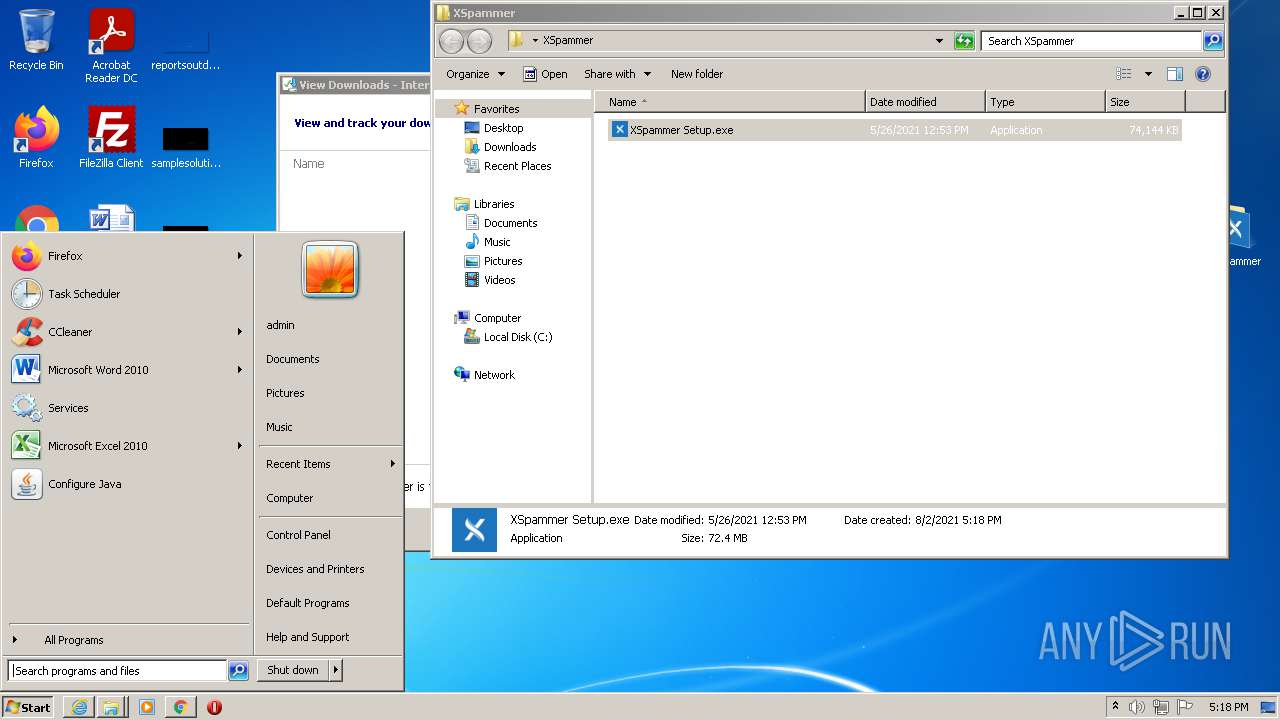This screenshot has height=720, width=1280.
Task: Open the Organize dropdown menu
Action: coord(475,74)
